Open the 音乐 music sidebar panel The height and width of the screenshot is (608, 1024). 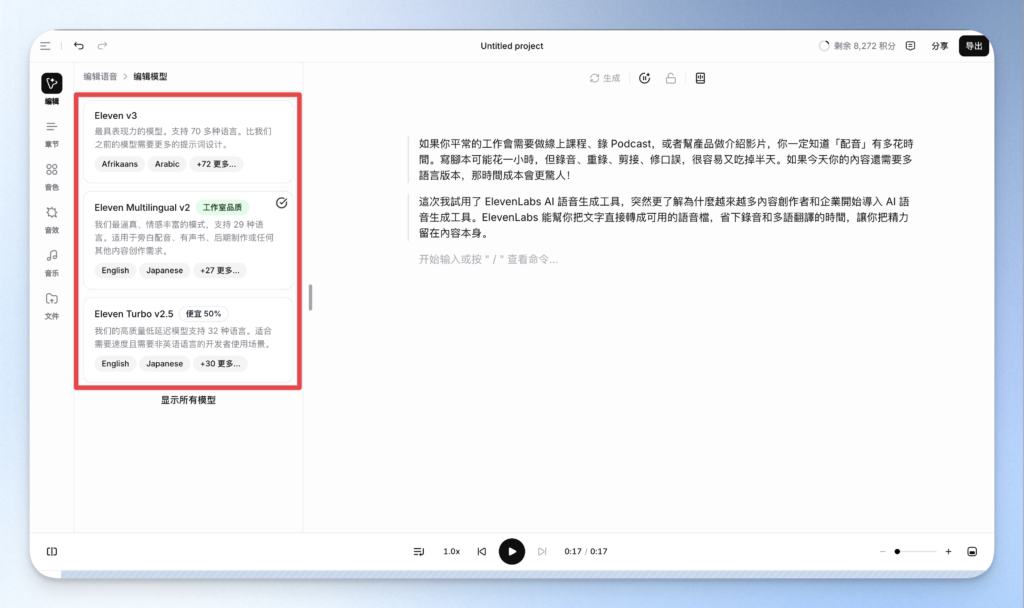[x=52, y=263]
